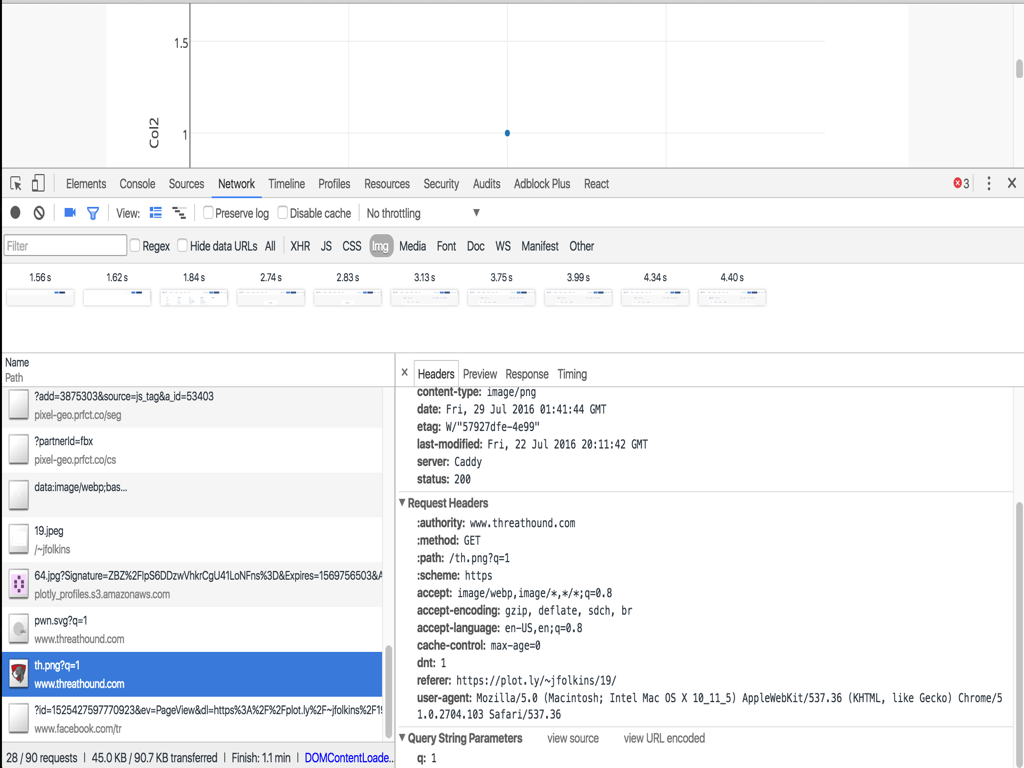Open the Resources tab

click(x=387, y=184)
